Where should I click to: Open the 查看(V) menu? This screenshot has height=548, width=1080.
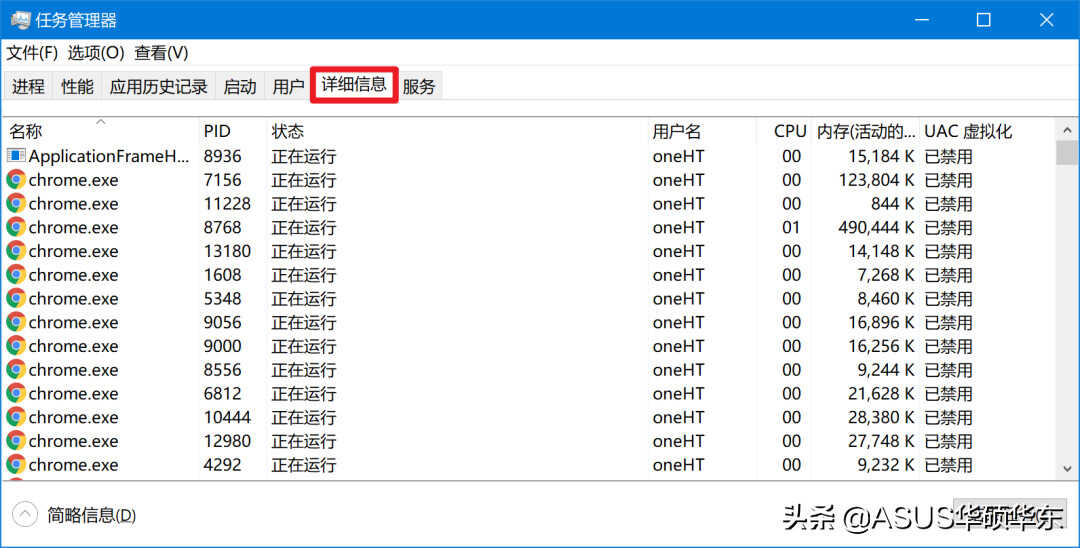tap(161, 52)
